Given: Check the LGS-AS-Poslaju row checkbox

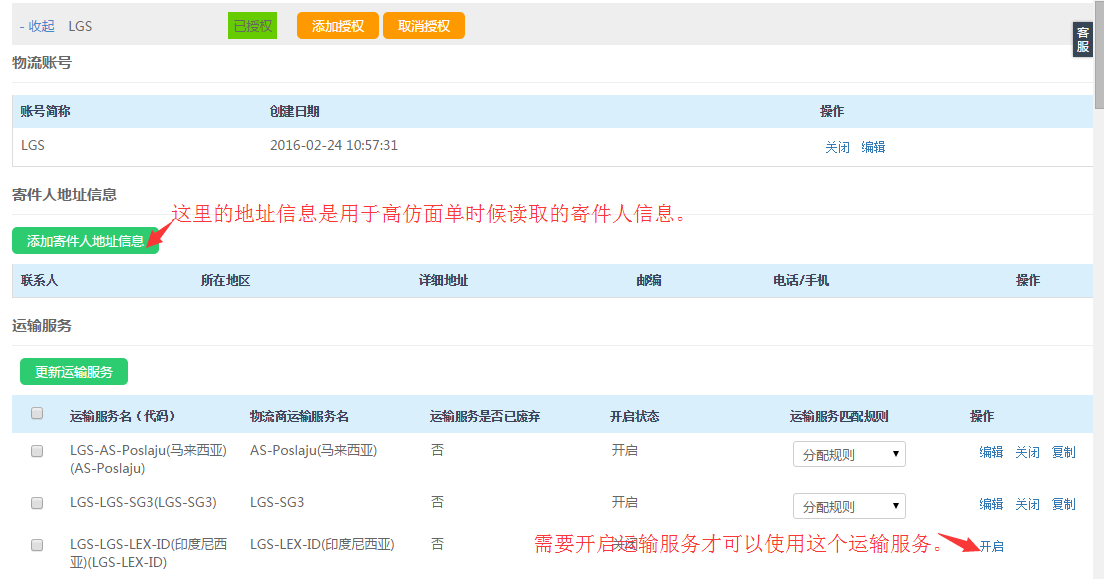Looking at the screenshot, I should [x=37, y=451].
